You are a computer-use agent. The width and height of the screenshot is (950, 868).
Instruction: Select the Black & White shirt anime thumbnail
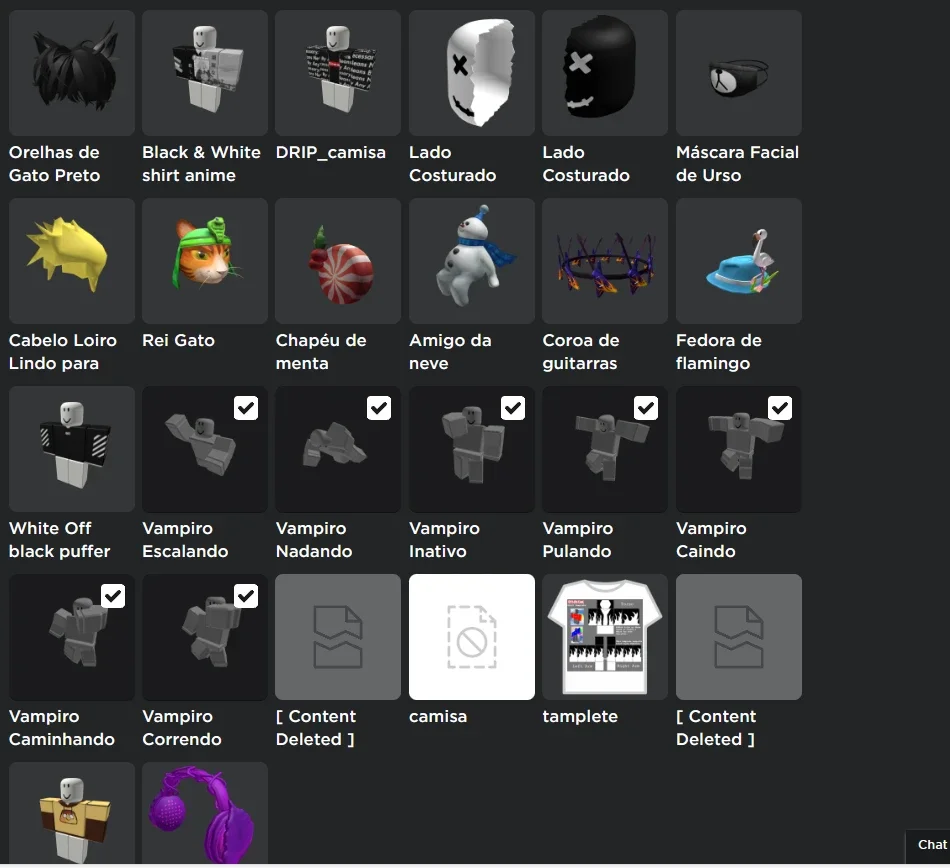pos(205,73)
